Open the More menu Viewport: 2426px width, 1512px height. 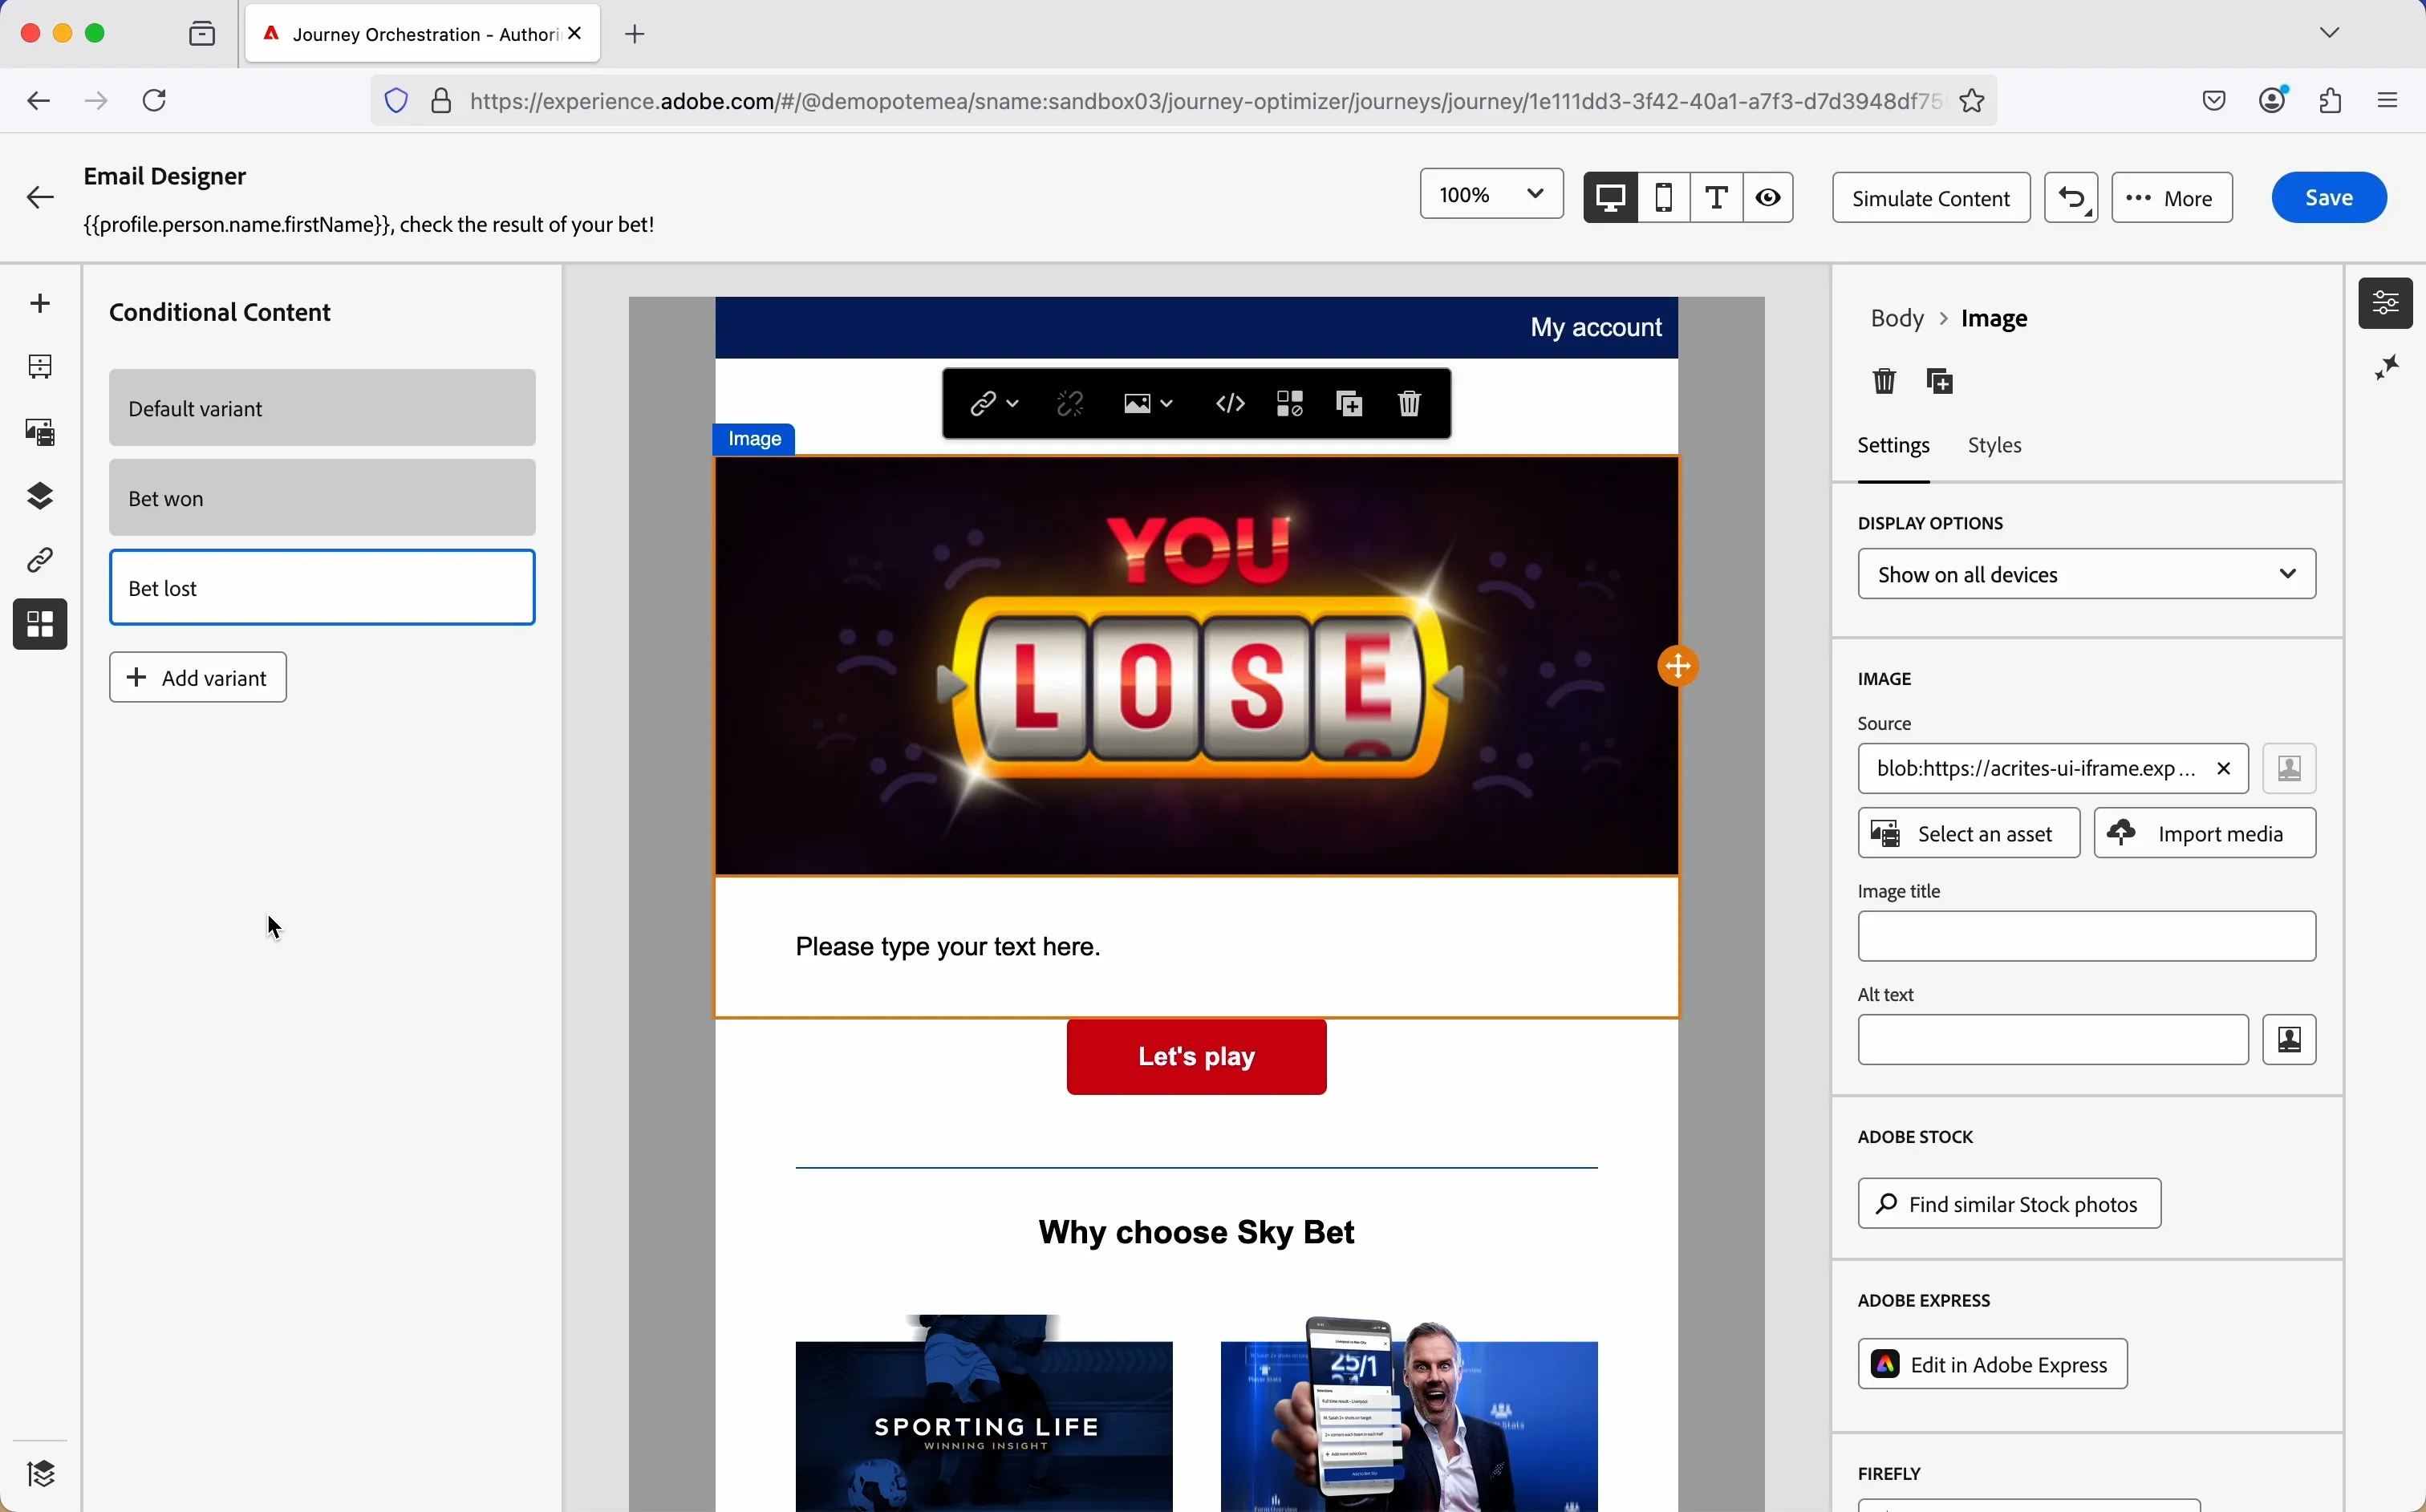click(x=2171, y=198)
